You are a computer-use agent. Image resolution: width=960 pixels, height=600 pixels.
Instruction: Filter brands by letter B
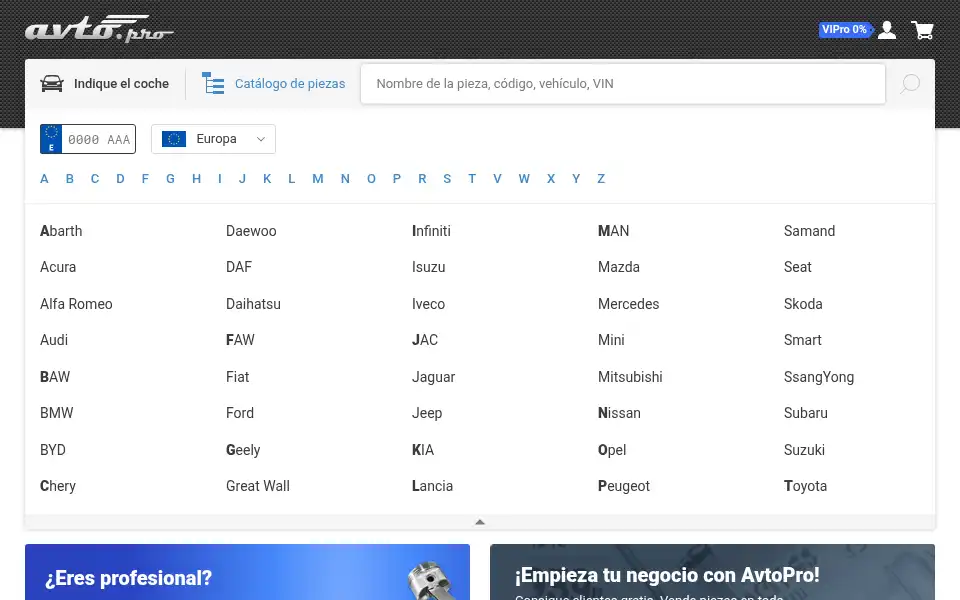[x=70, y=179]
